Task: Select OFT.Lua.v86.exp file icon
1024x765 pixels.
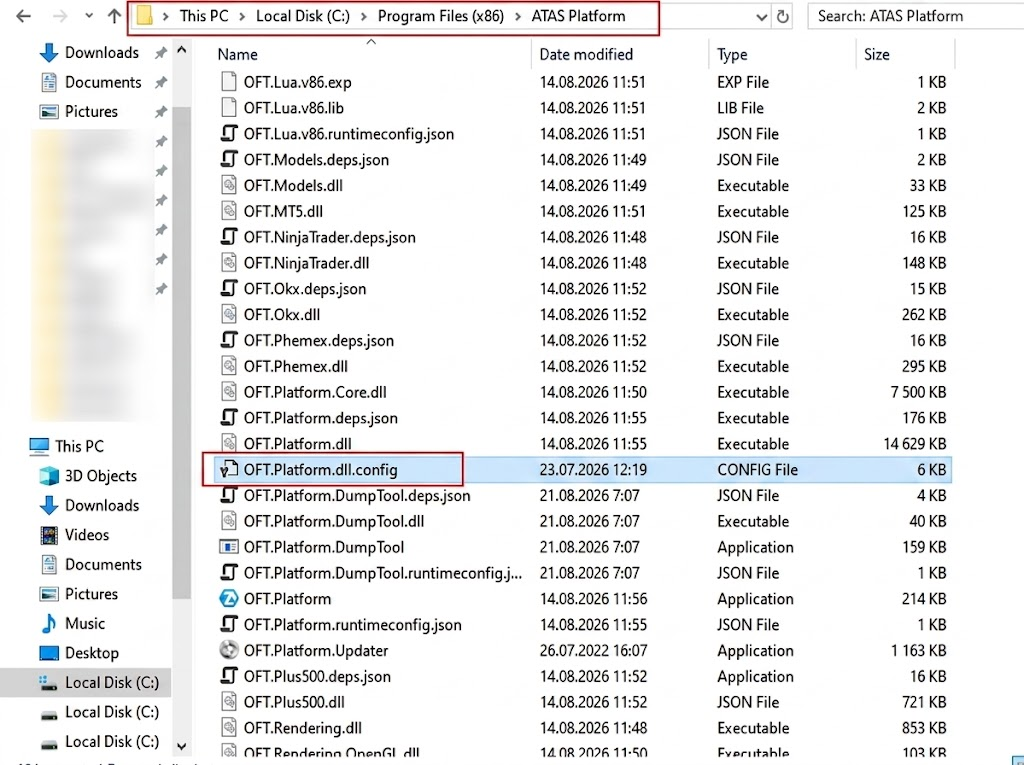Action: point(229,82)
